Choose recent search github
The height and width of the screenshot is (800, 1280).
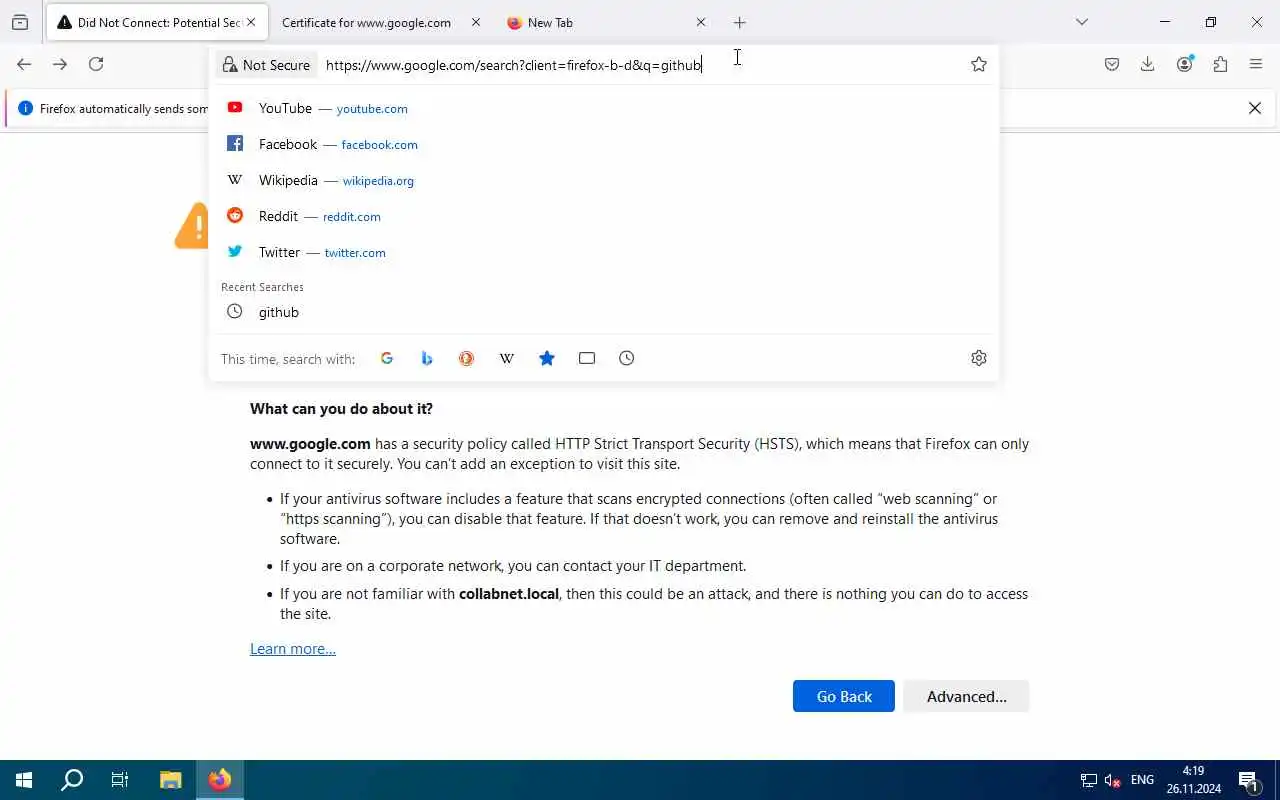pyautogui.click(x=604, y=312)
